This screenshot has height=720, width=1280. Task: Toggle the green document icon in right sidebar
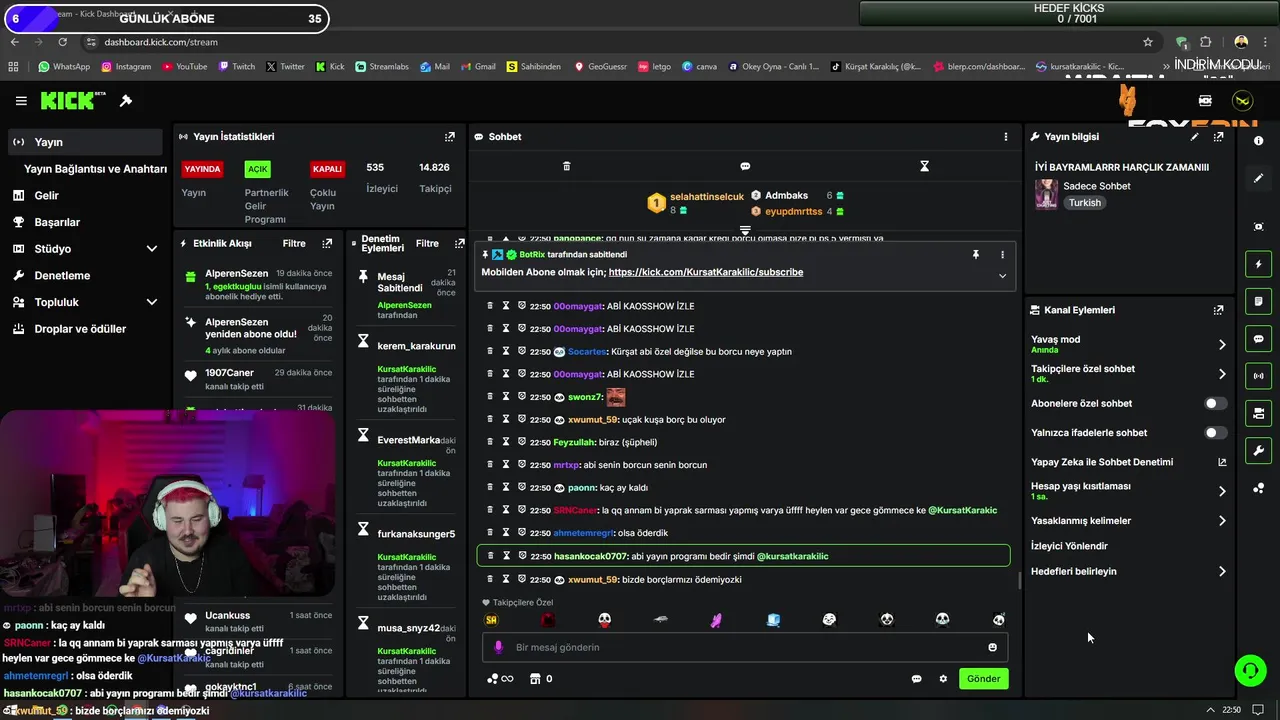tap(1258, 301)
